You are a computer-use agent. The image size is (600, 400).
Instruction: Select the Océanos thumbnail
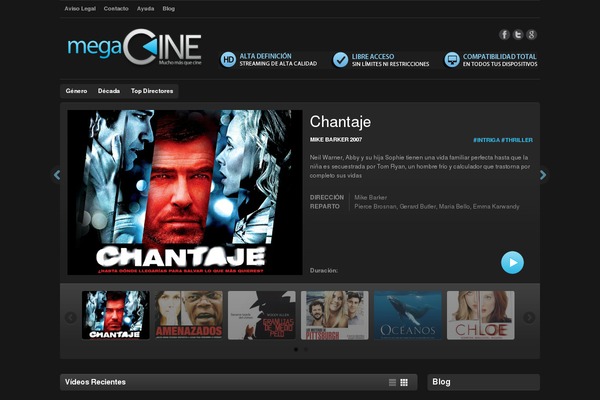point(408,315)
